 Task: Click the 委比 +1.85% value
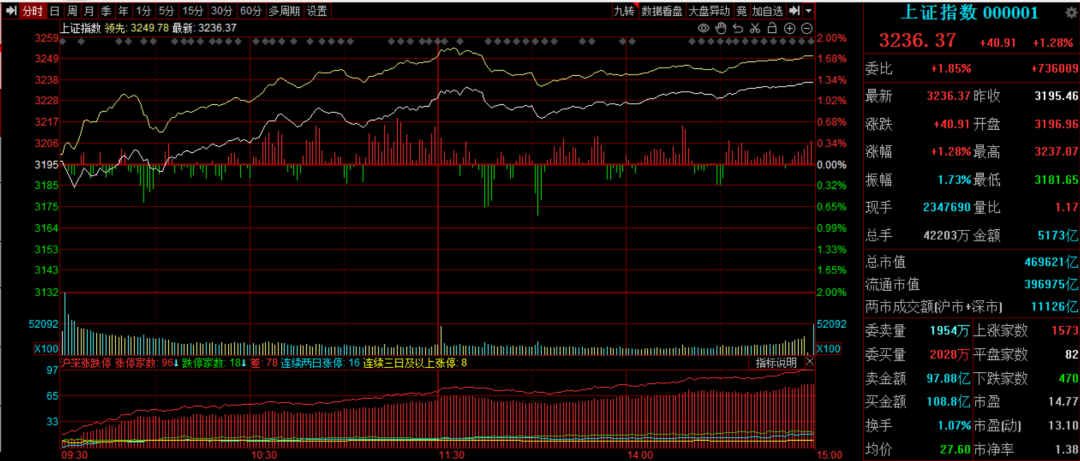[951, 68]
